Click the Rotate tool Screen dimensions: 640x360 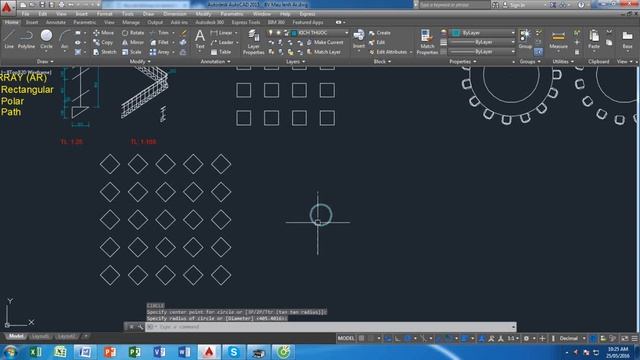[x=133, y=33]
